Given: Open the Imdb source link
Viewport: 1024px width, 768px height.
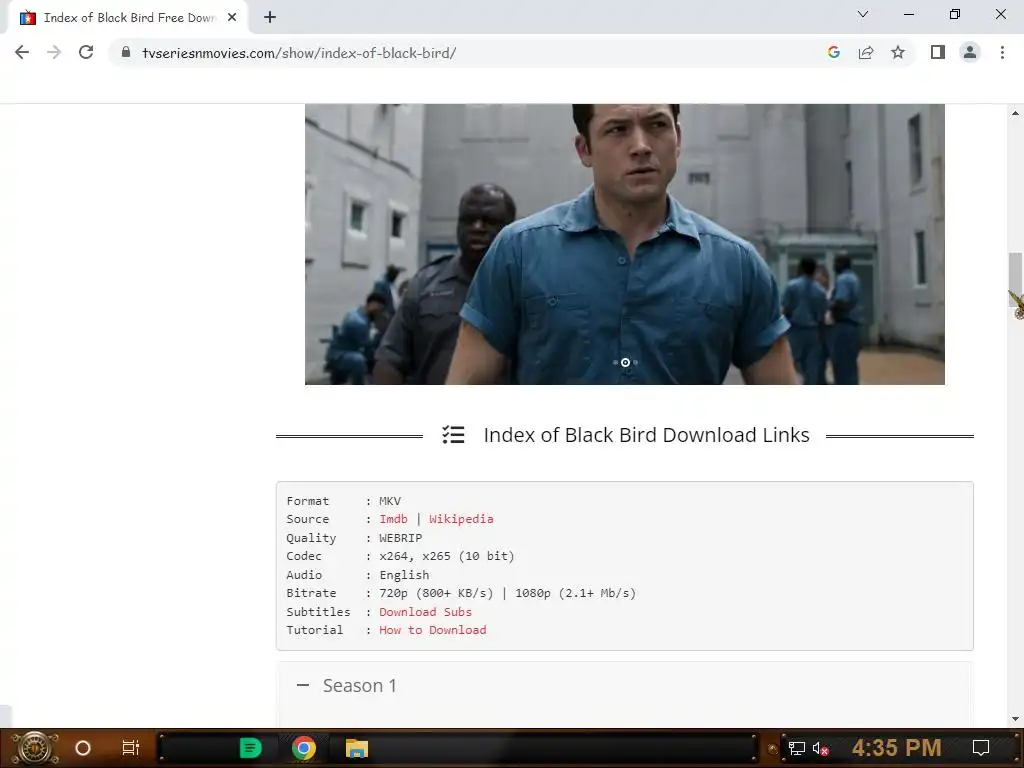Looking at the screenshot, I should tap(393, 519).
